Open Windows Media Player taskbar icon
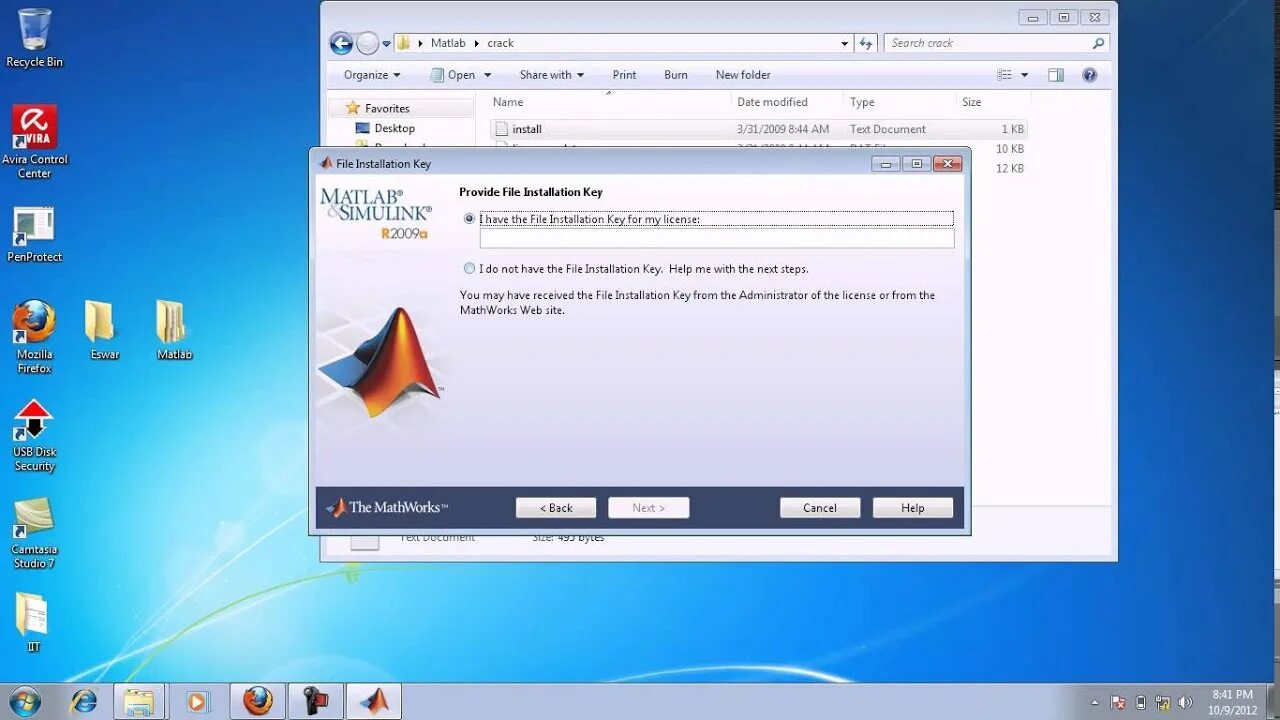 (x=197, y=701)
